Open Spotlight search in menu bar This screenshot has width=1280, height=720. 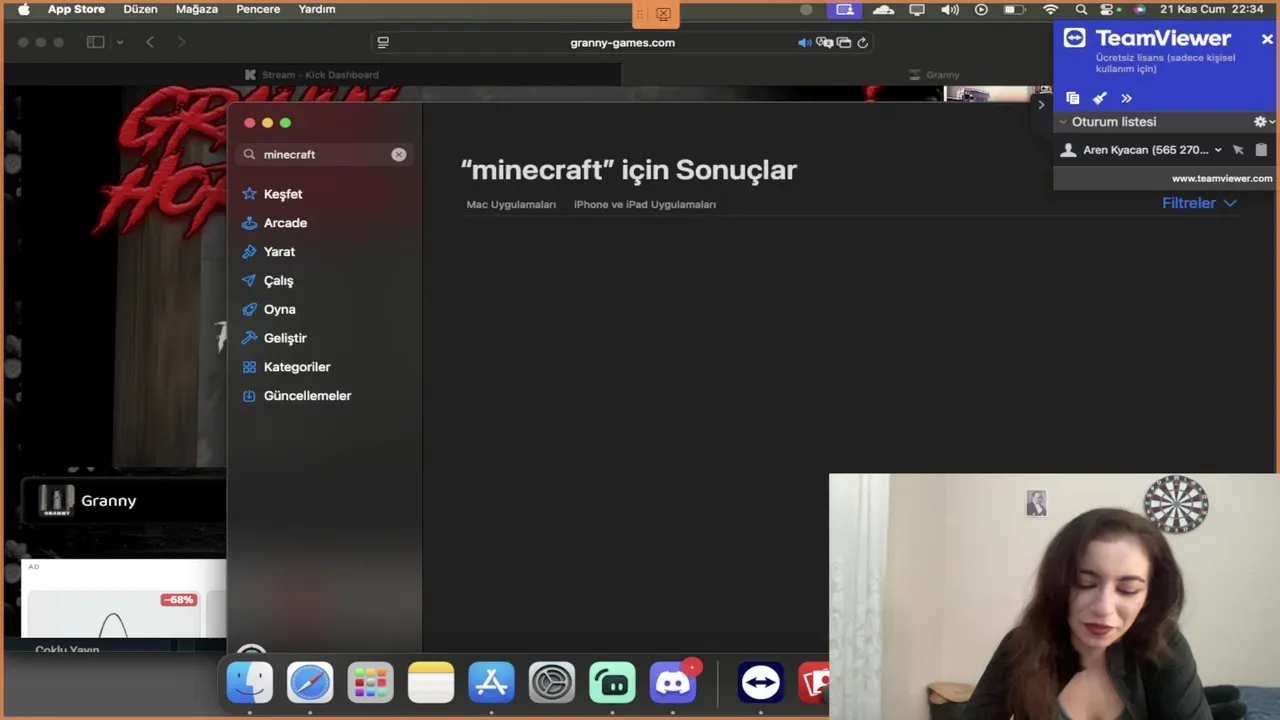click(x=1081, y=9)
